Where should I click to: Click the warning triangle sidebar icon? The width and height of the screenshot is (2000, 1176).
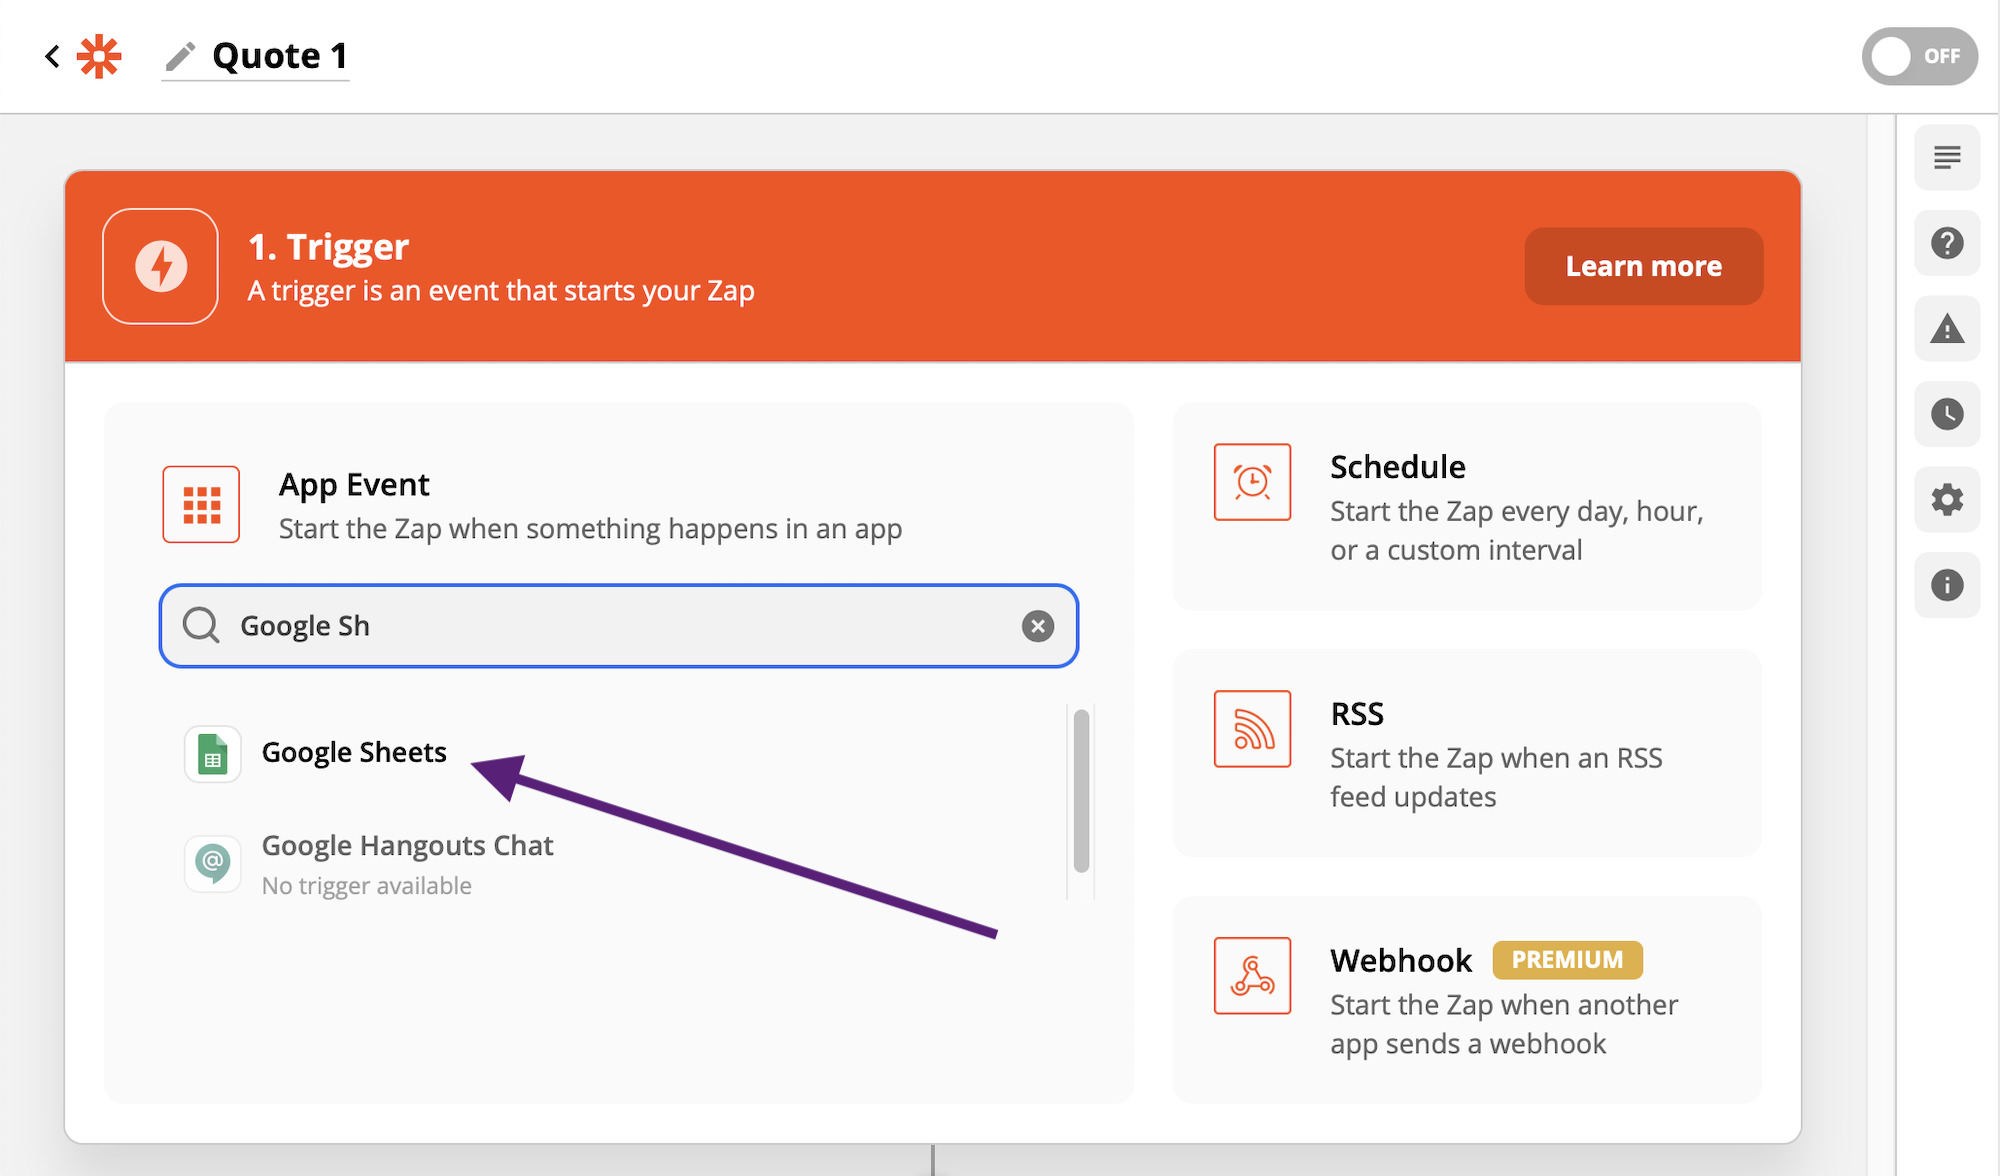click(x=1946, y=328)
